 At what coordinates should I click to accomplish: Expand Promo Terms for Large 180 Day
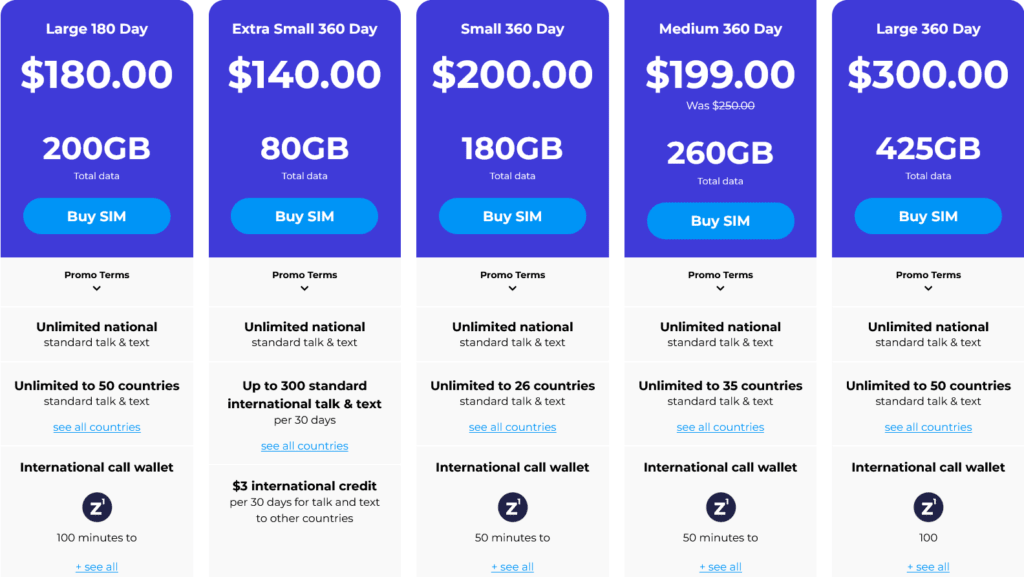(x=97, y=288)
